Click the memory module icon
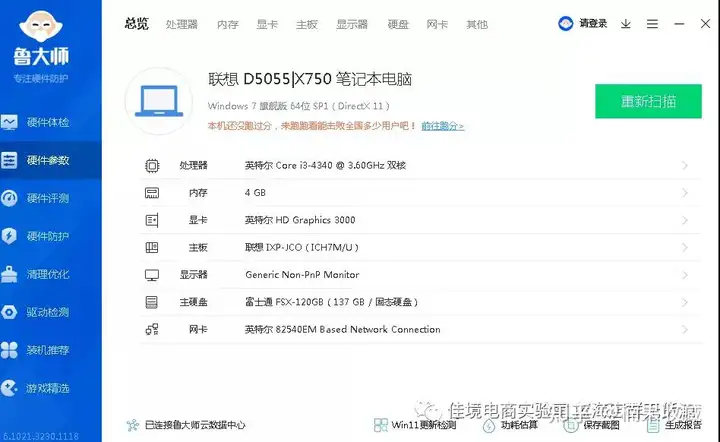 [x=152, y=193]
